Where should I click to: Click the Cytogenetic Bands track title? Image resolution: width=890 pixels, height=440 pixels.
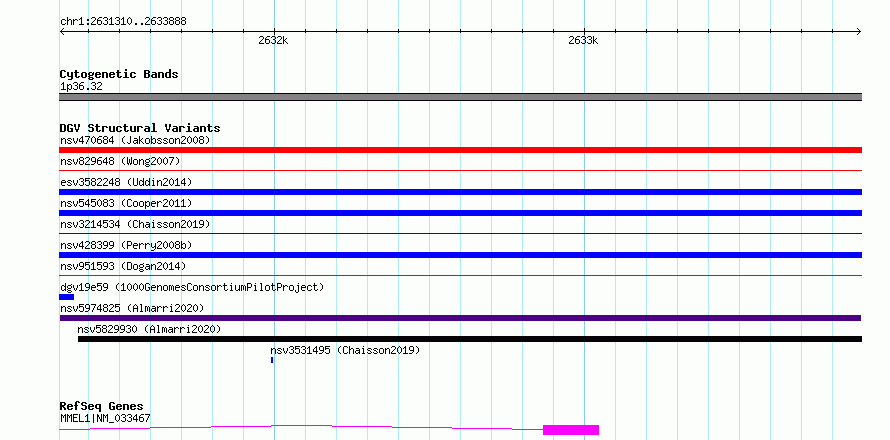119,74
